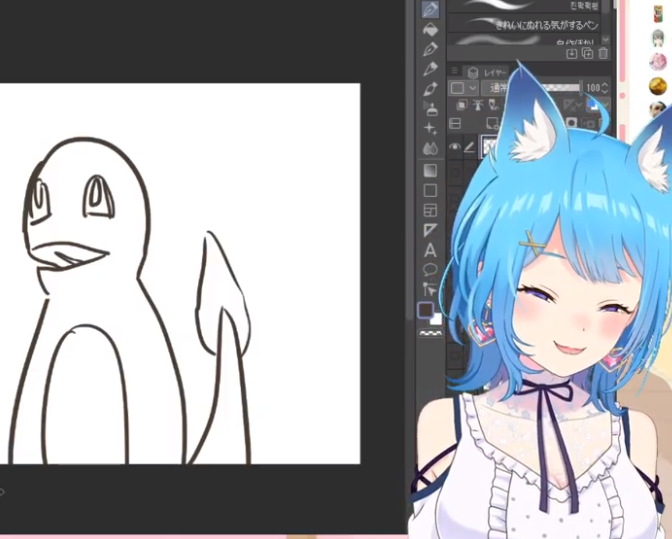Click the layer's pen editing indicator
This screenshot has height=539, width=672.
tap(469, 147)
